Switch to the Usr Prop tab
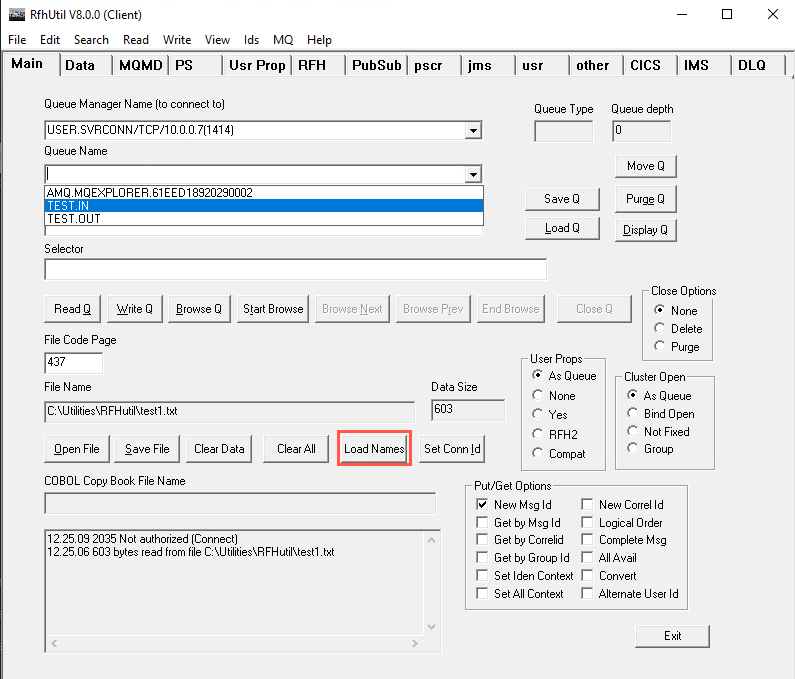795x679 pixels. (257, 65)
